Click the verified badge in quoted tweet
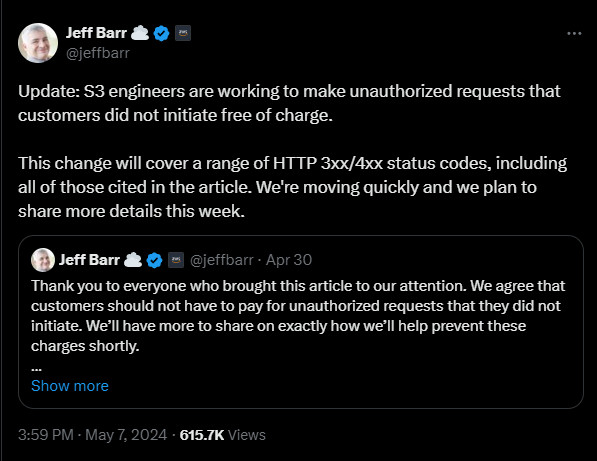 click(154, 260)
